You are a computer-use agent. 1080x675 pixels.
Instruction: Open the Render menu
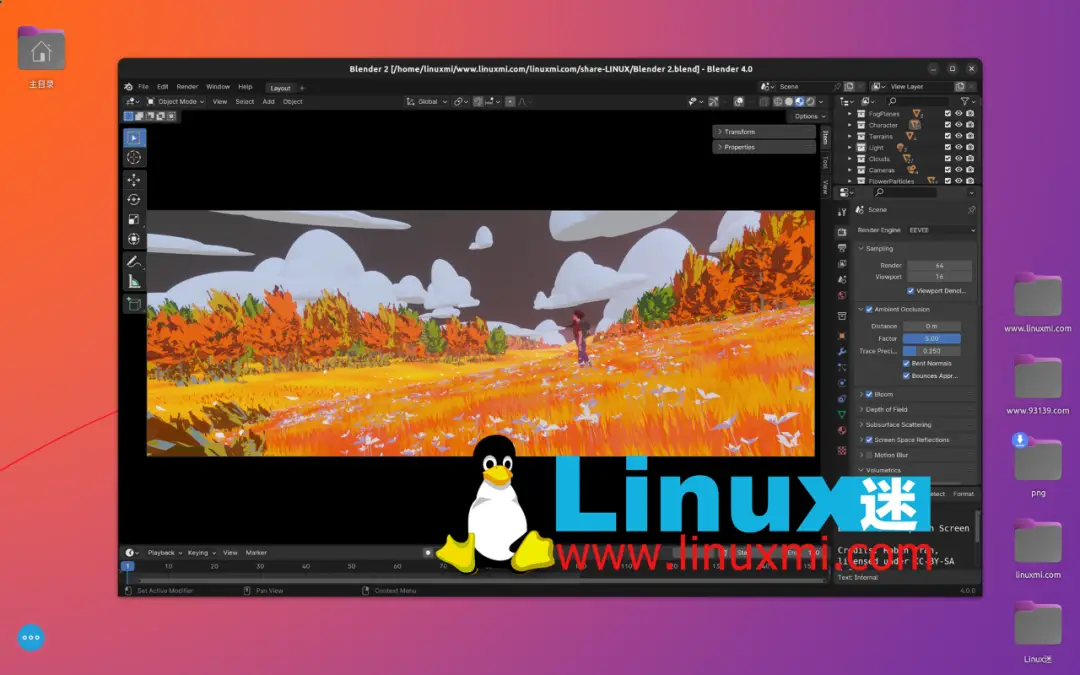(187, 87)
